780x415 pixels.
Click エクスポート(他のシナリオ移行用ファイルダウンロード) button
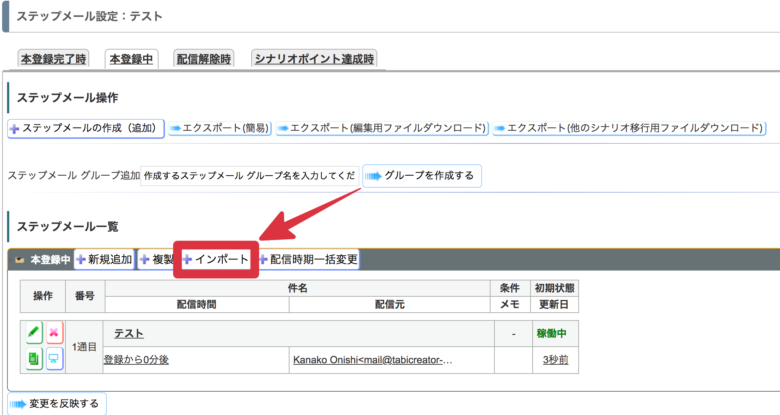tap(629, 128)
